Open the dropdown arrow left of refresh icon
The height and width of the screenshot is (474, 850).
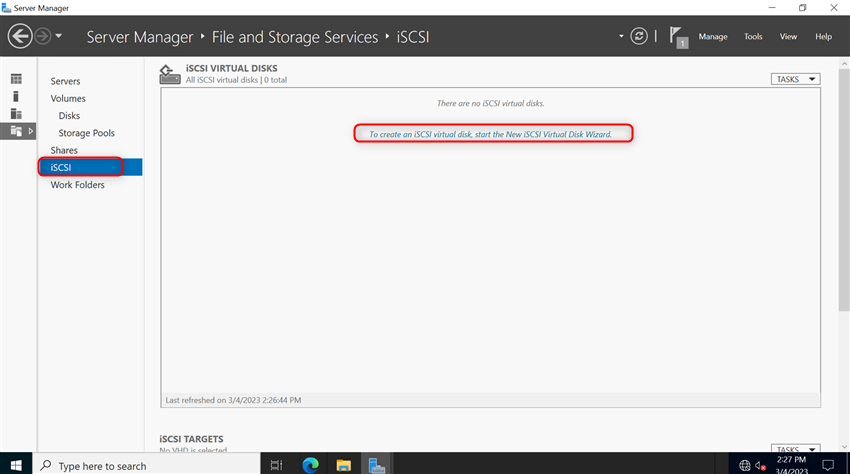(x=621, y=36)
